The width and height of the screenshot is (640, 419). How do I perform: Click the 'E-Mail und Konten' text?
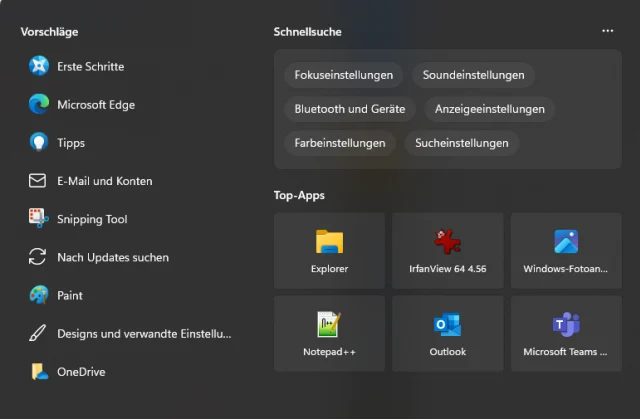104,181
